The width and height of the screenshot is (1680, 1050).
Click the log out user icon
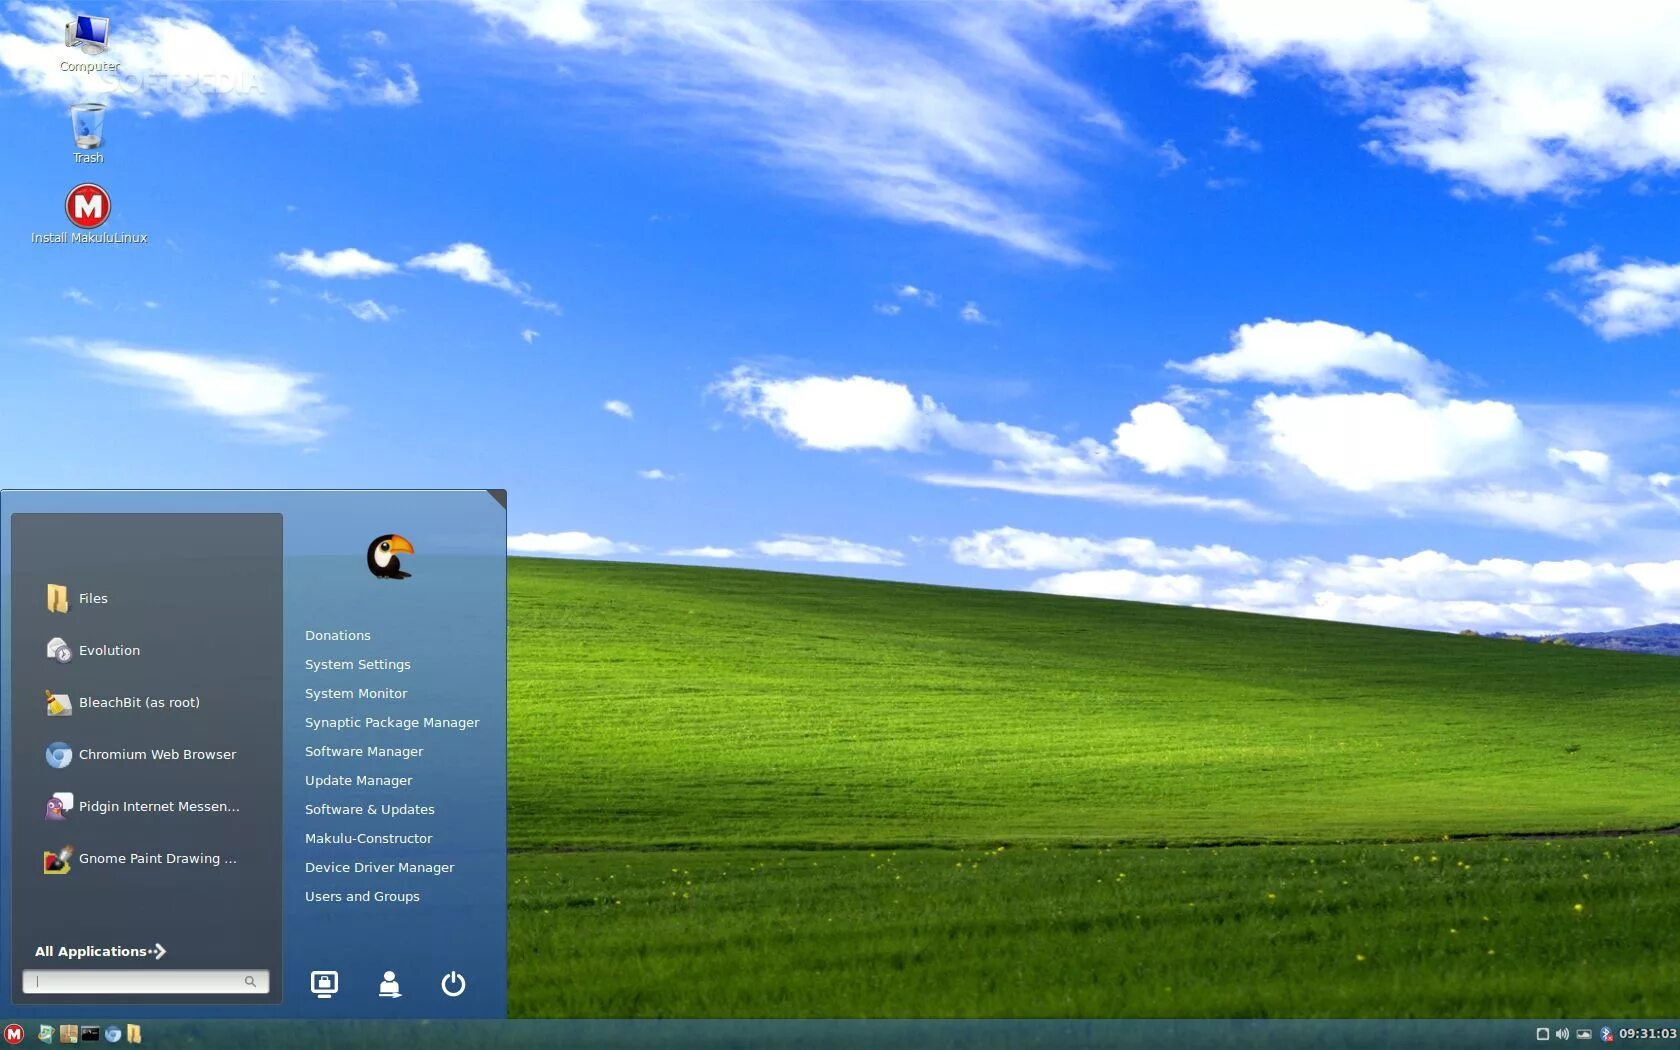coord(389,984)
